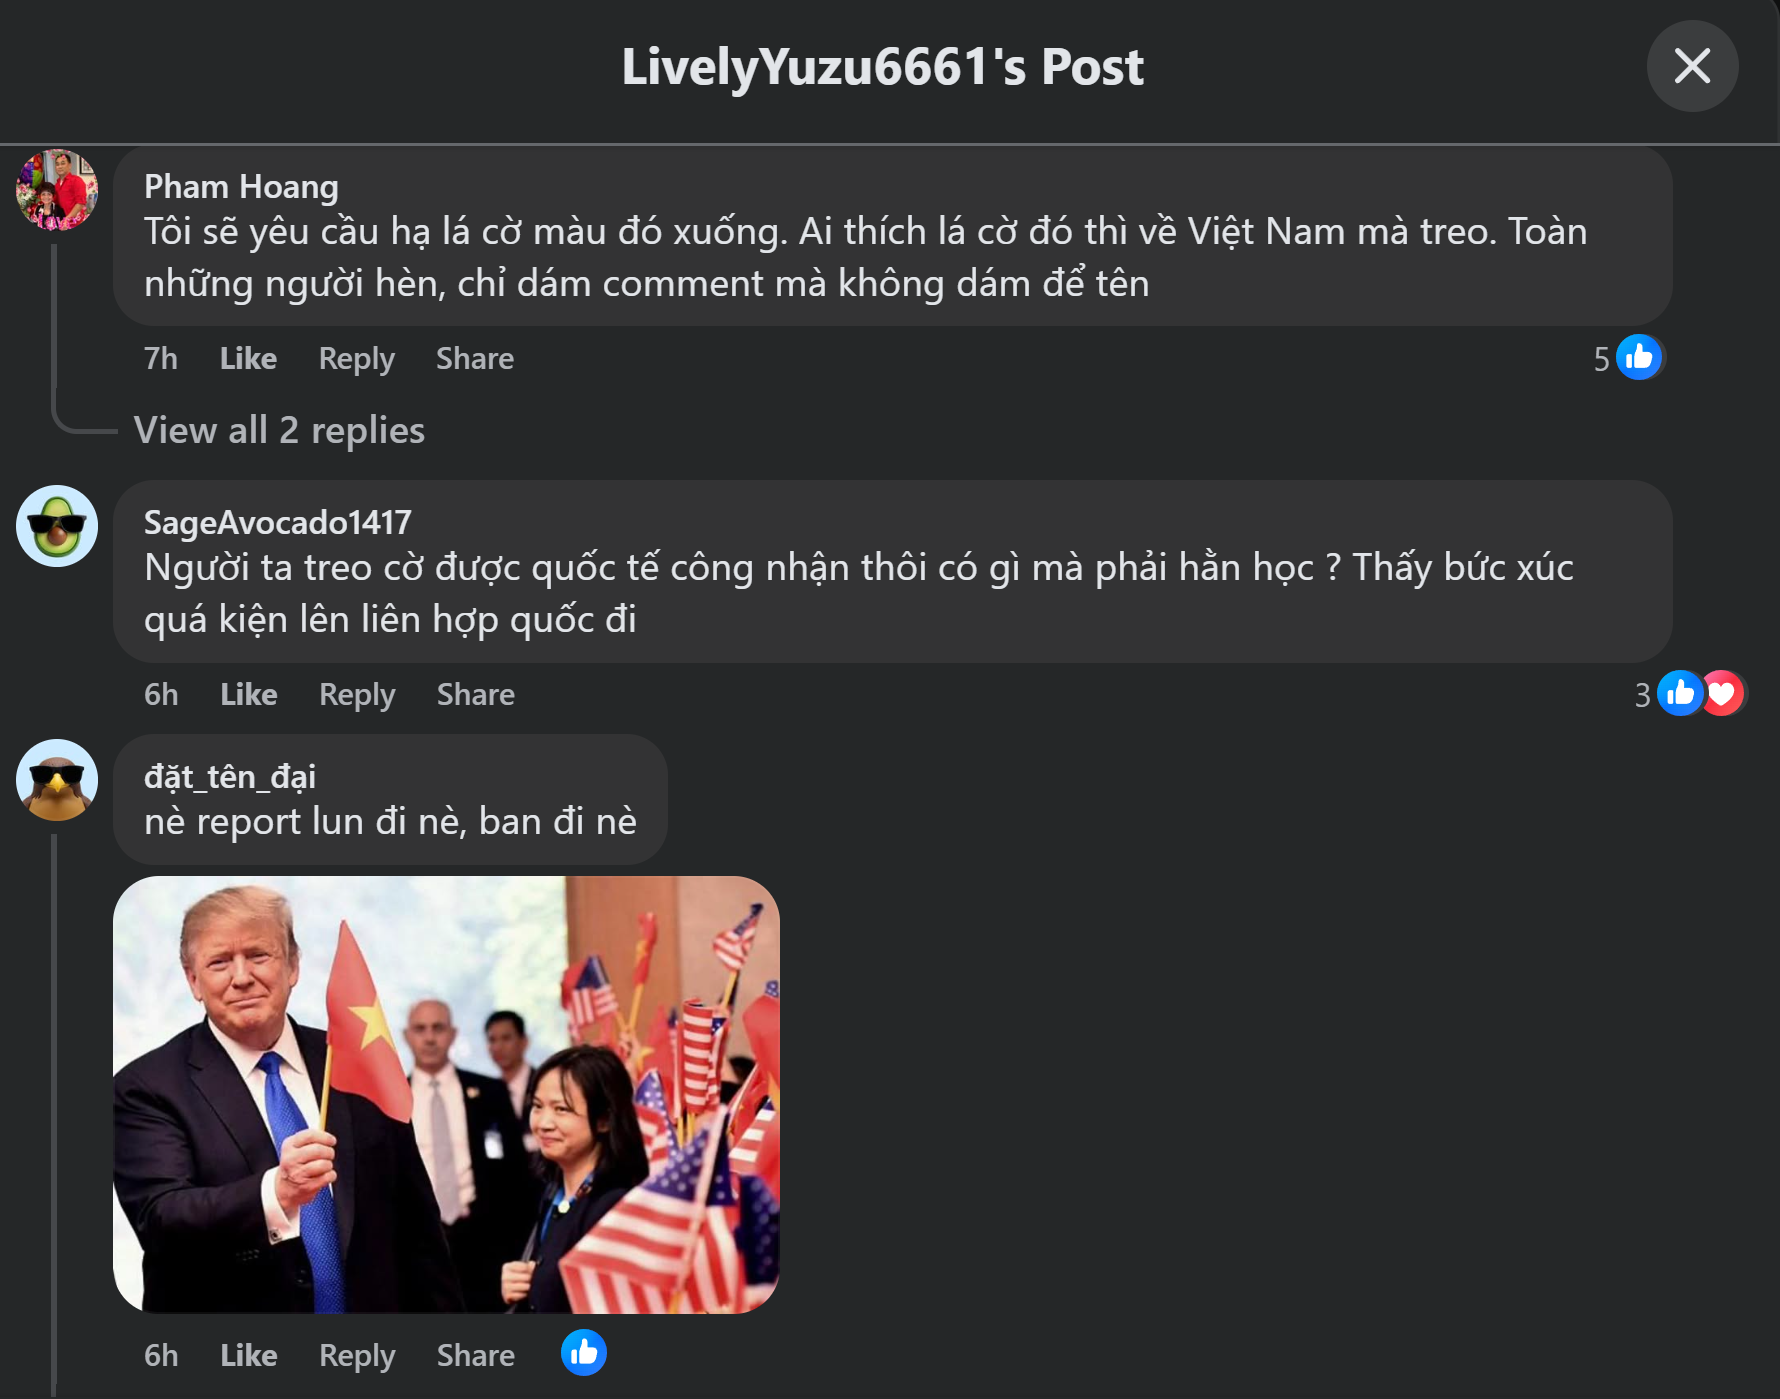View the blue like reaction on SageAvocado1417's comment
Viewport: 1780px width, 1399px height.
[1679, 693]
